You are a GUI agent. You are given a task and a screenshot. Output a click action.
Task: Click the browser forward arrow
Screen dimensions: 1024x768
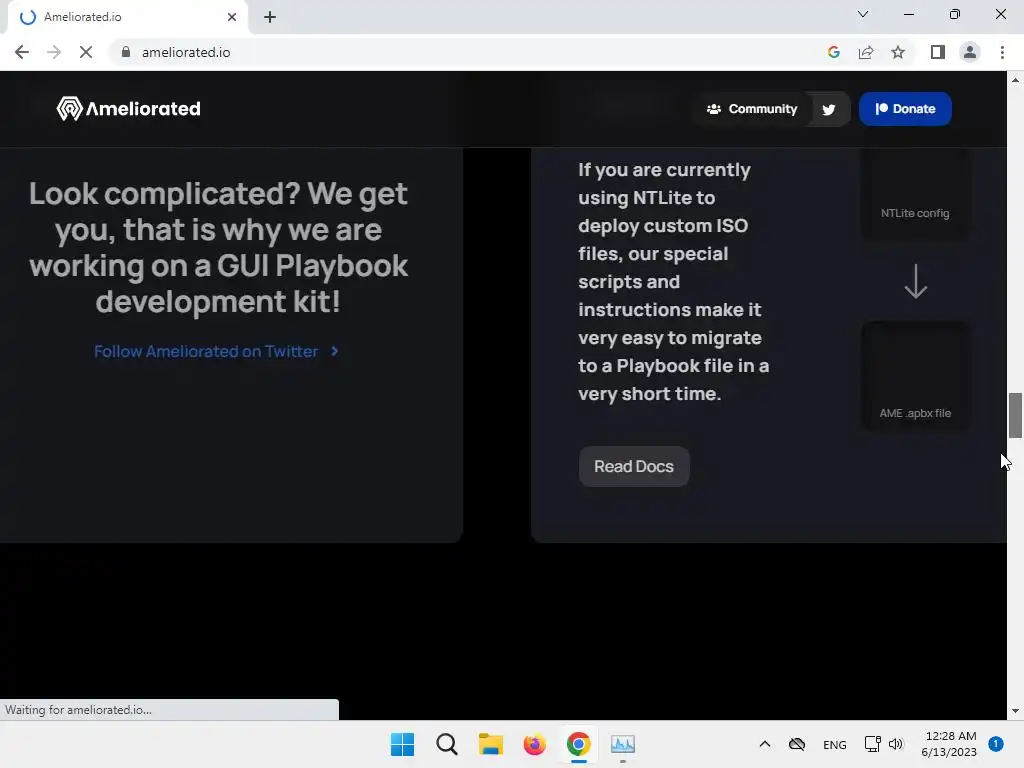[x=54, y=52]
